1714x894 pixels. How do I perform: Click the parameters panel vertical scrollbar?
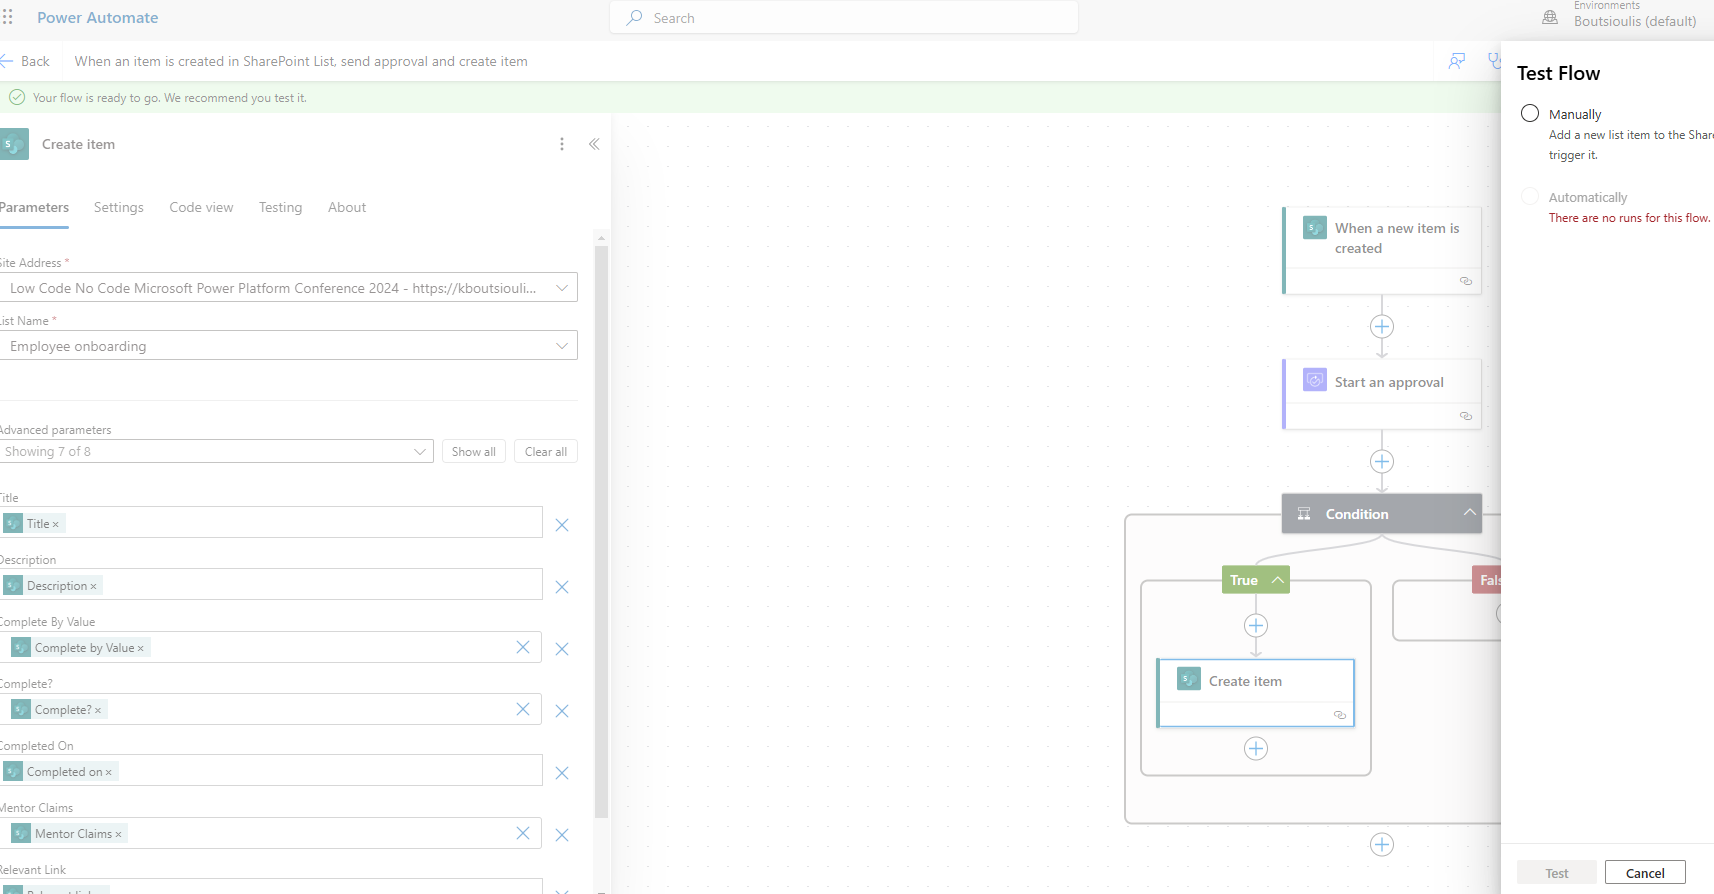click(x=601, y=530)
